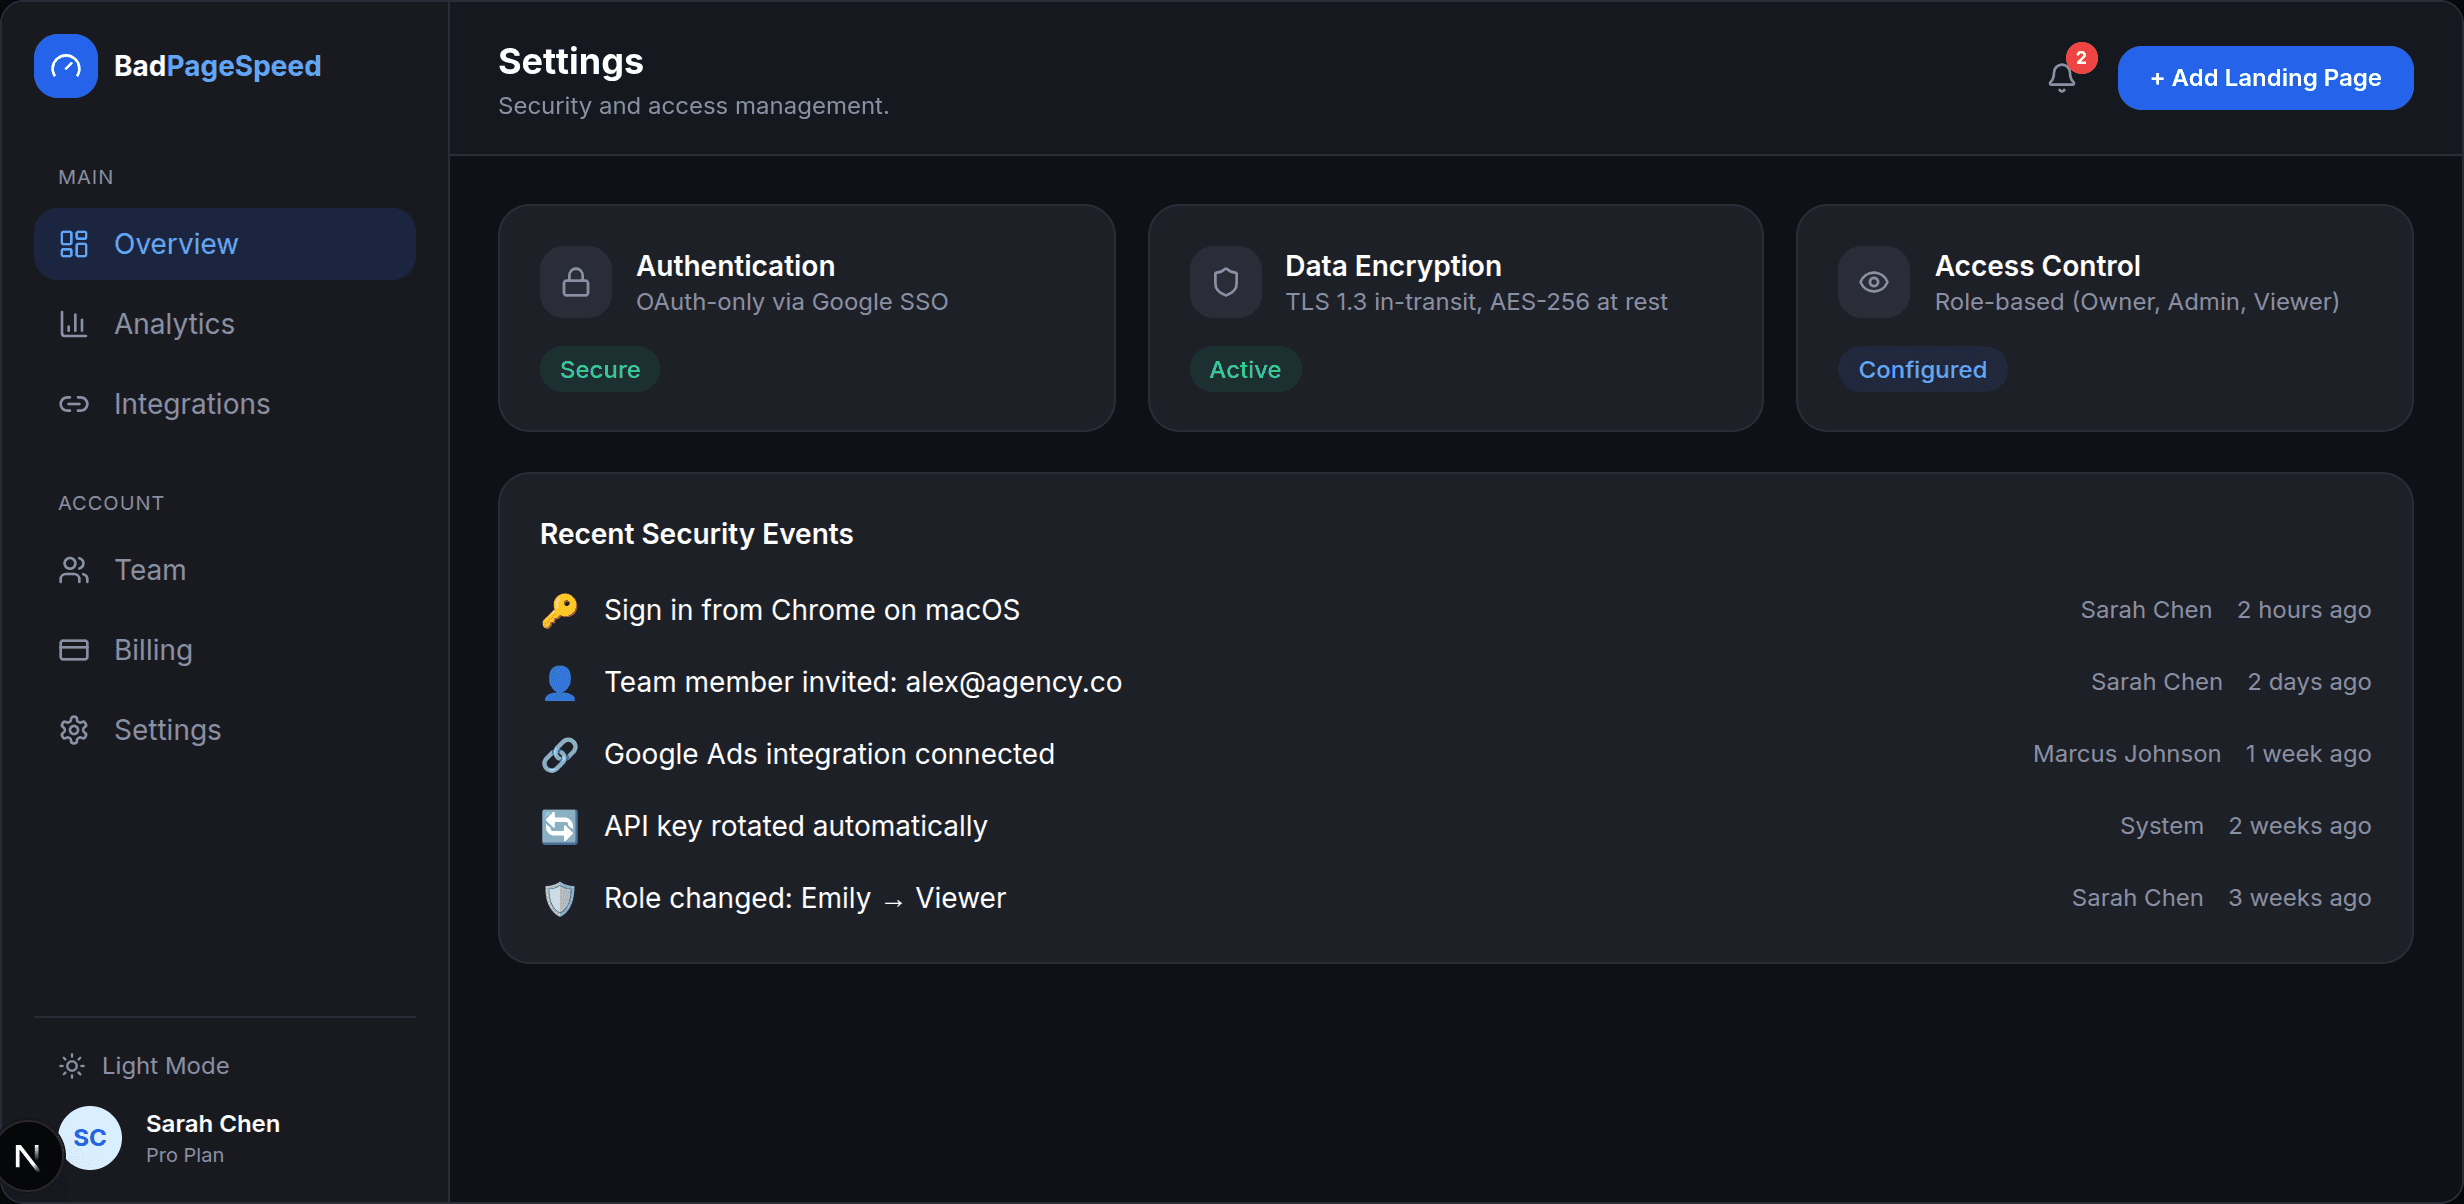Viewport: 2464px width, 1204px height.
Task: Click the Integrations link icon
Action: [74, 404]
